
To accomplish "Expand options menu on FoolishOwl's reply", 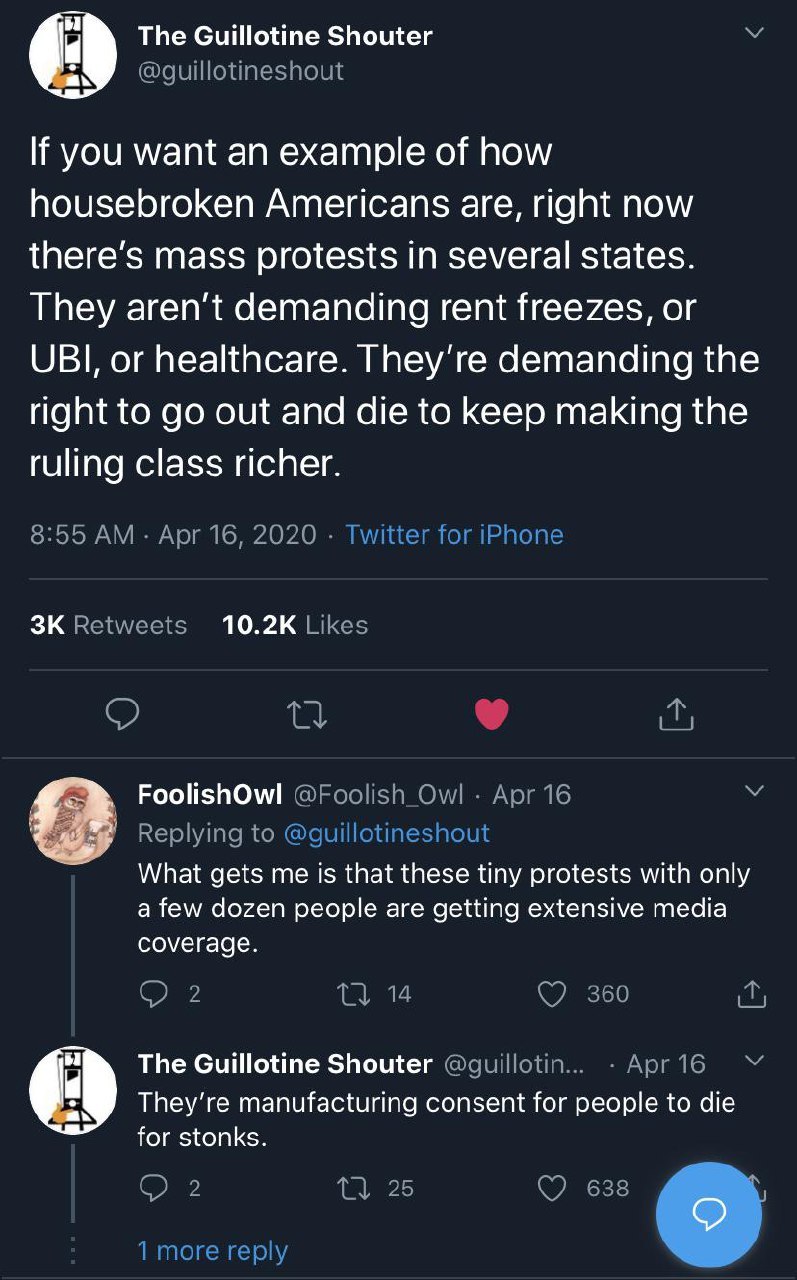I will pyautogui.click(x=756, y=791).
